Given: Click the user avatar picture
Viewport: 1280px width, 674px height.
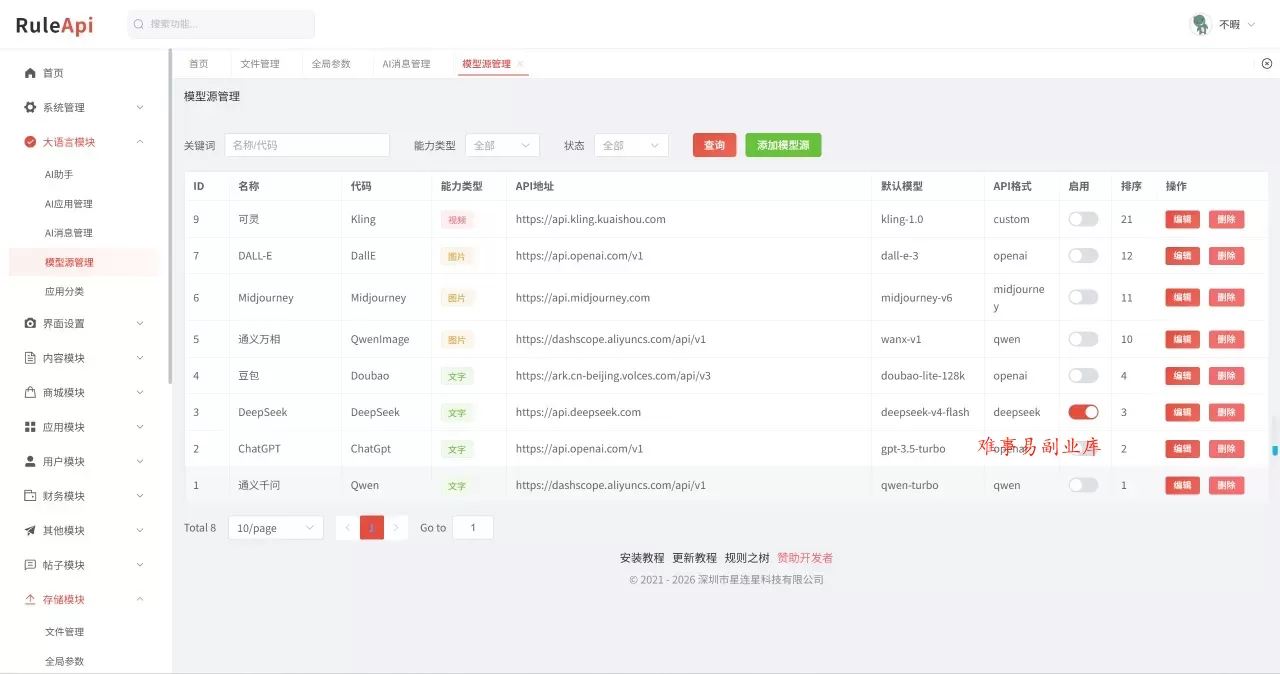Looking at the screenshot, I should pos(1200,24).
